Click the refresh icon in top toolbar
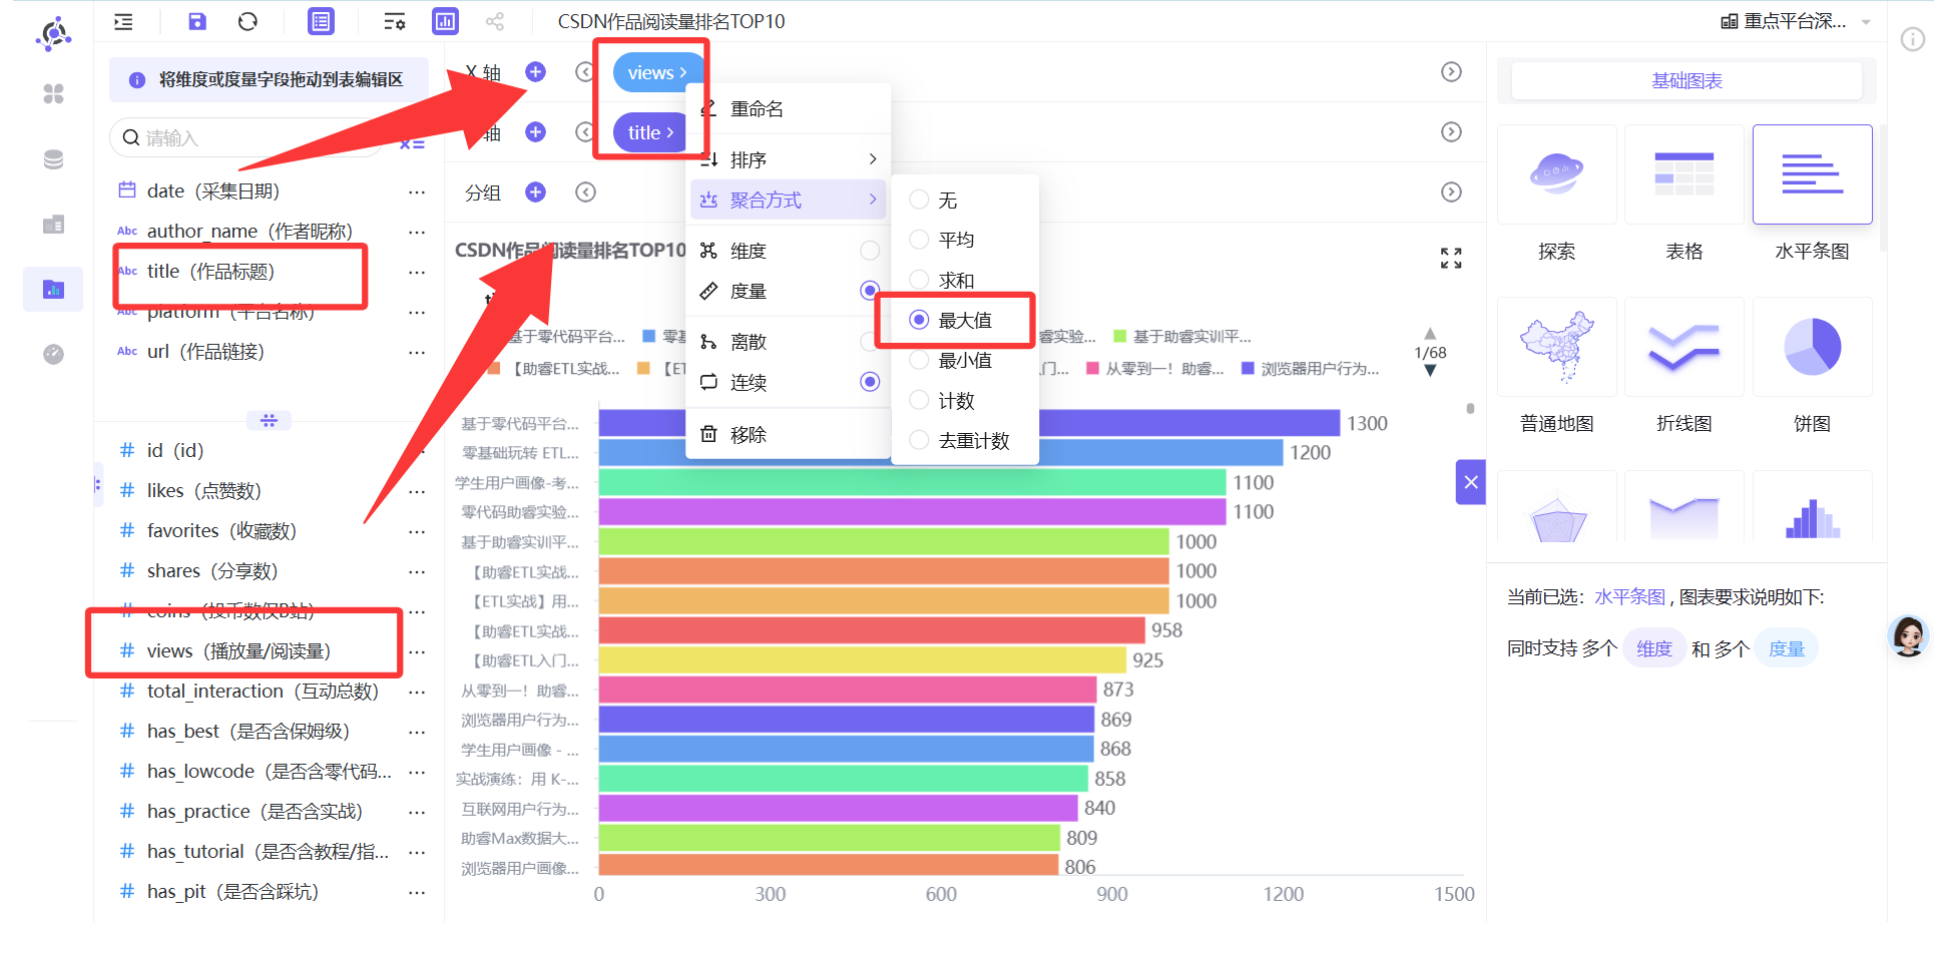 click(248, 21)
